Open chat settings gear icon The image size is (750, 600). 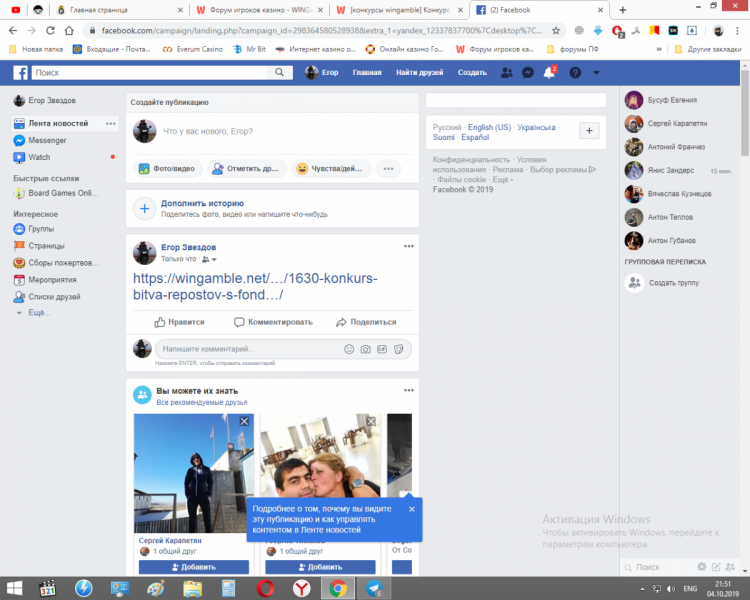[702, 567]
